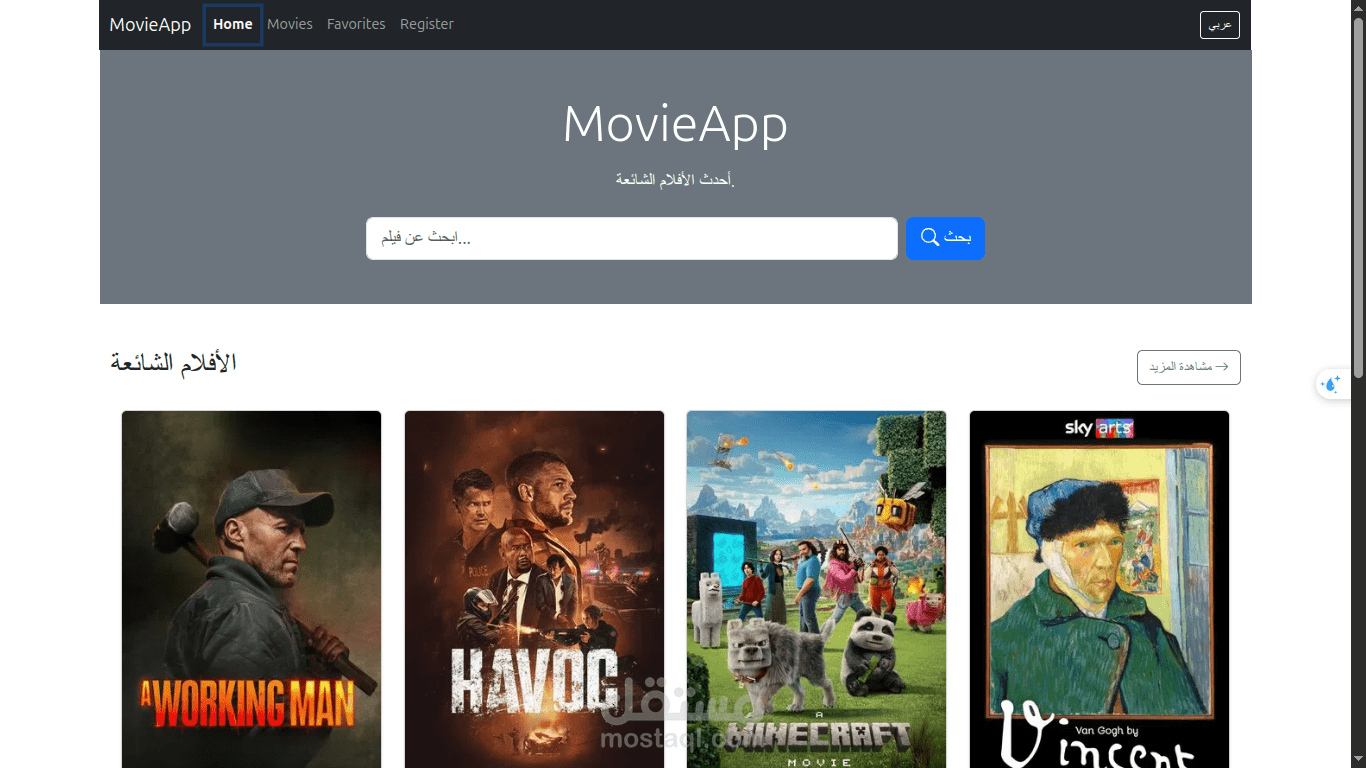Click the blue بحث search button

pyautogui.click(x=945, y=238)
